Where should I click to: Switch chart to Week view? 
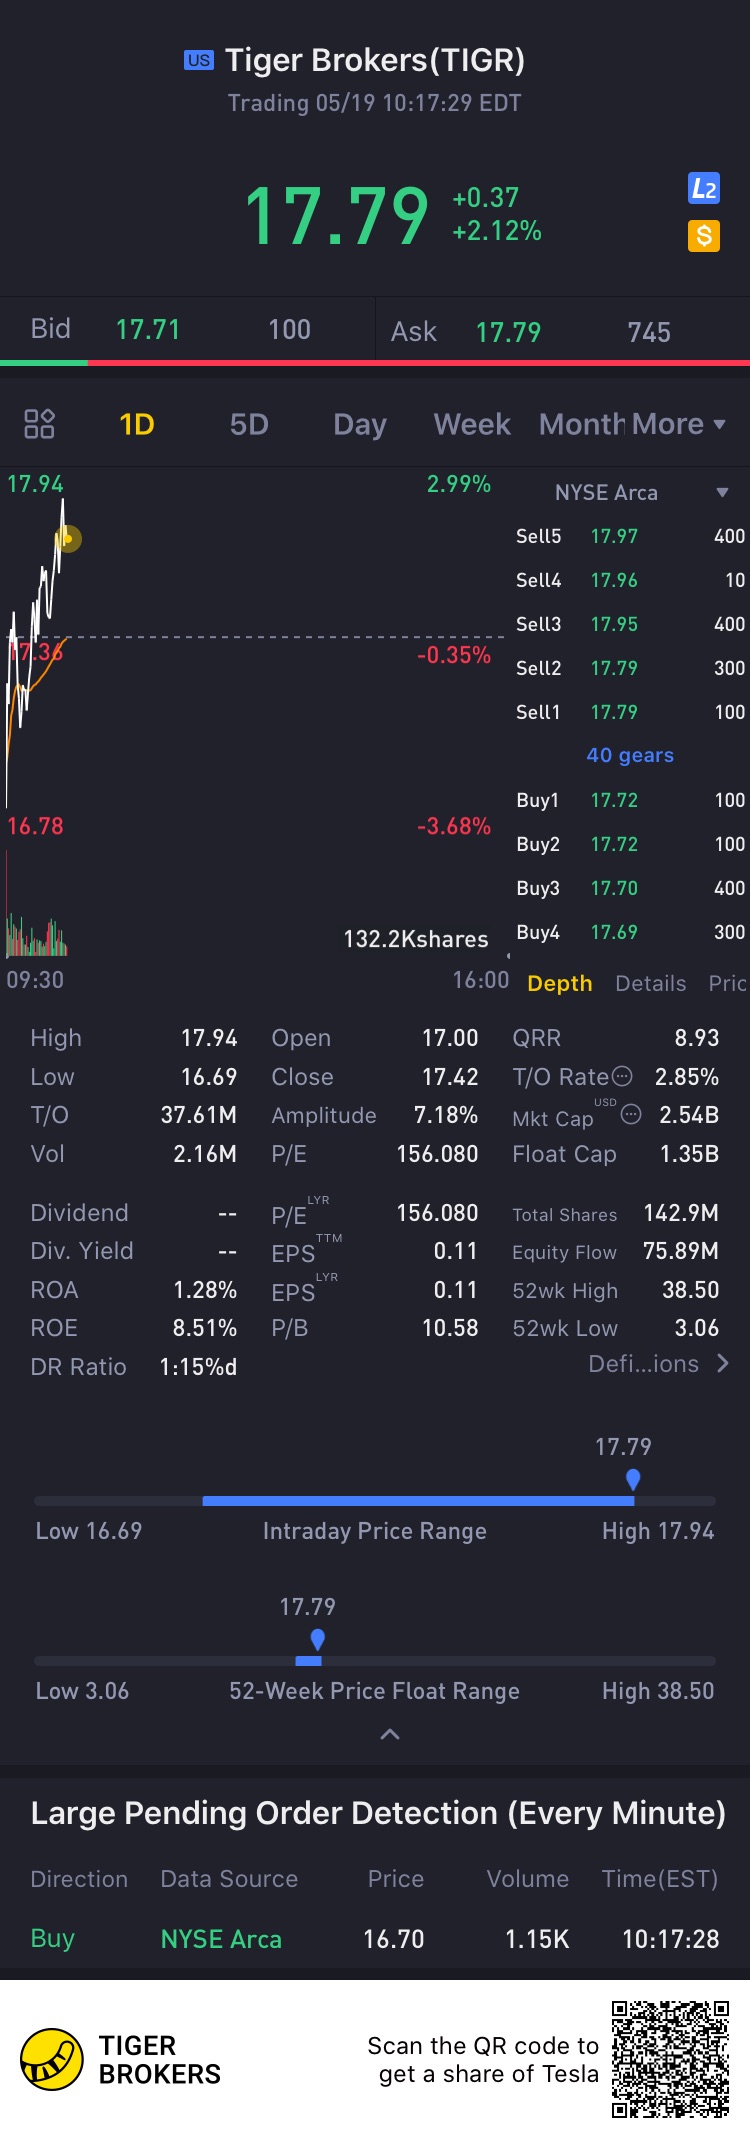click(x=472, y=424)
